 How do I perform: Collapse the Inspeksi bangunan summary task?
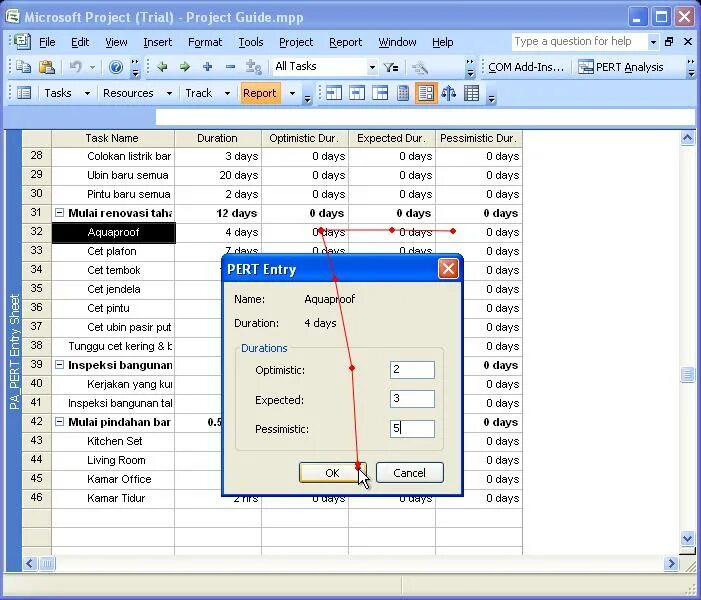coord(59,365)
